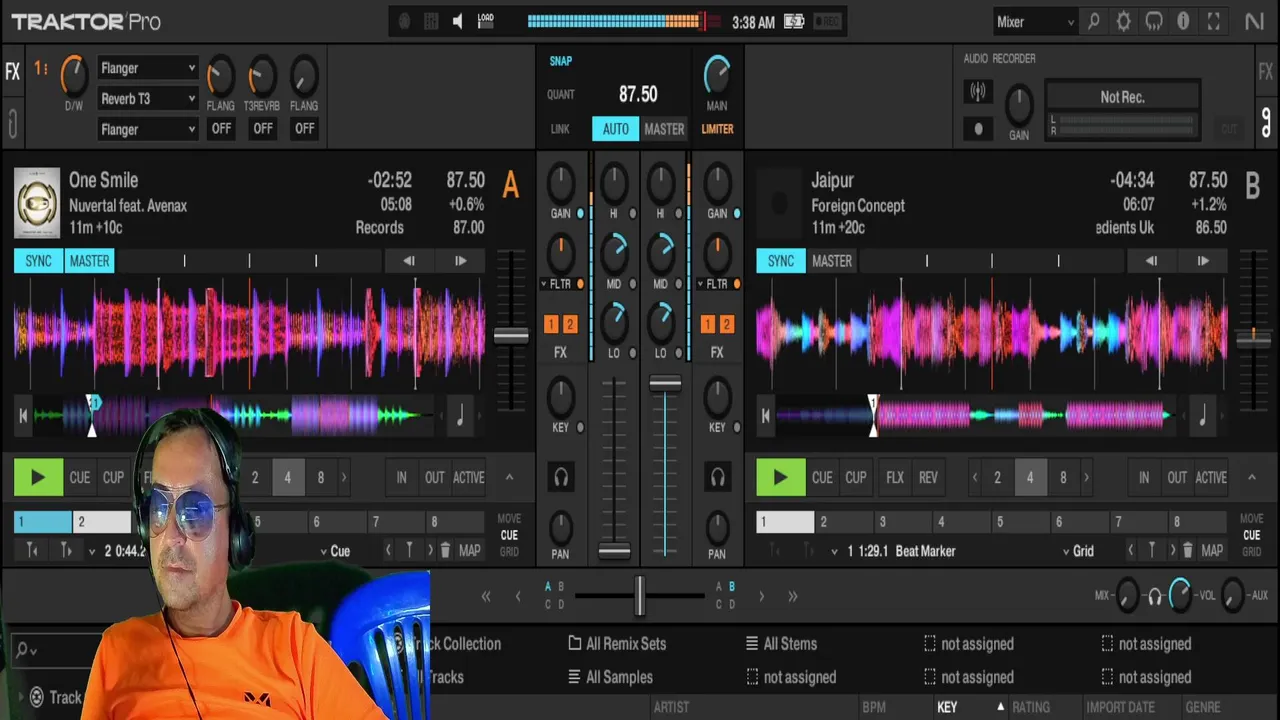Viewport: 1280px width, 720px height.
Task: Click Deck A channel volume fader
Action: [614, 550]
